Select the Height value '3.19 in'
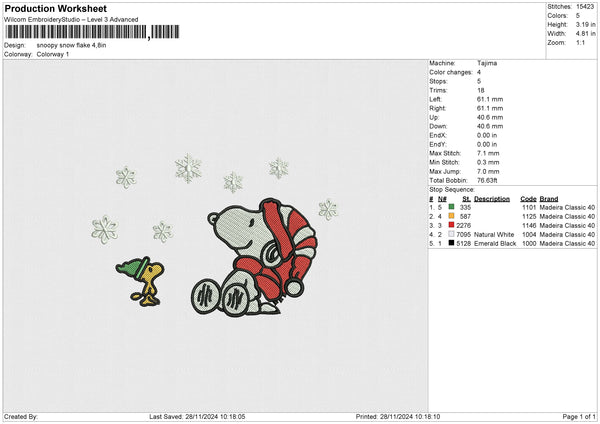Screen dimensions: 600x424 pos(585,24)
